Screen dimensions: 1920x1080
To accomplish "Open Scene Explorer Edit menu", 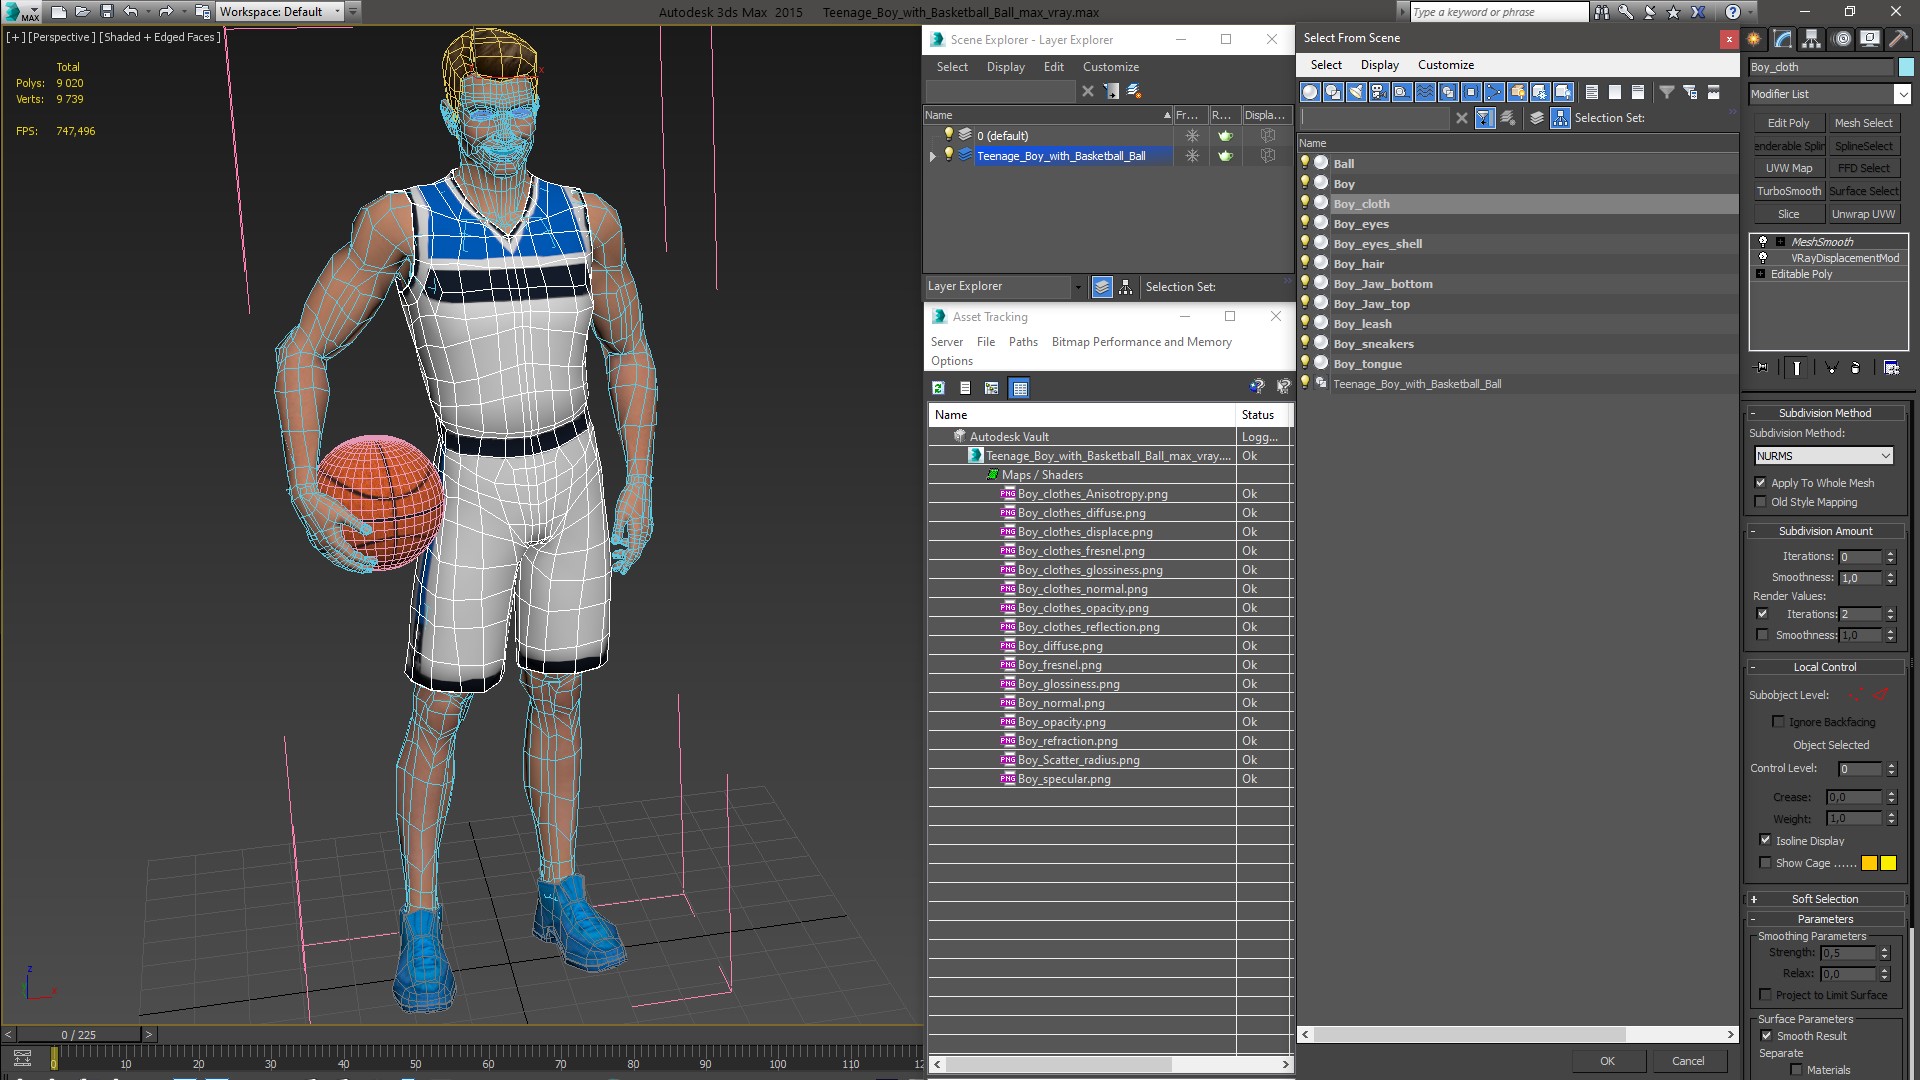I will (1054, 67).
